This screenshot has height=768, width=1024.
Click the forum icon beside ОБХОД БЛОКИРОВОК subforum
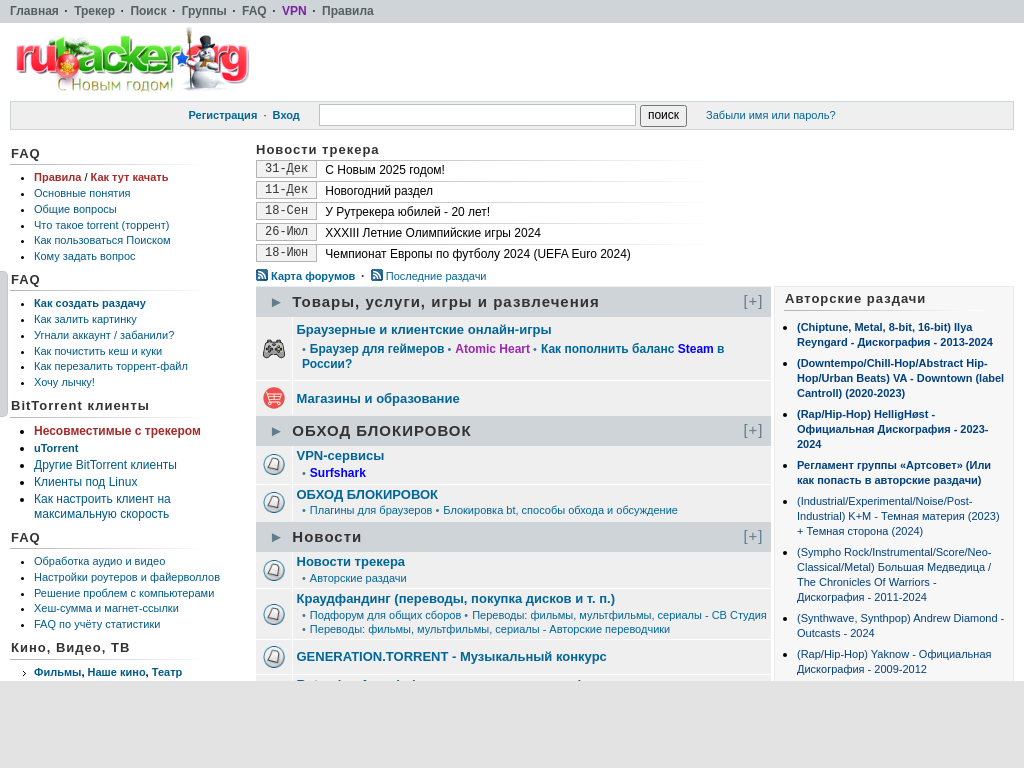point(274,502)
